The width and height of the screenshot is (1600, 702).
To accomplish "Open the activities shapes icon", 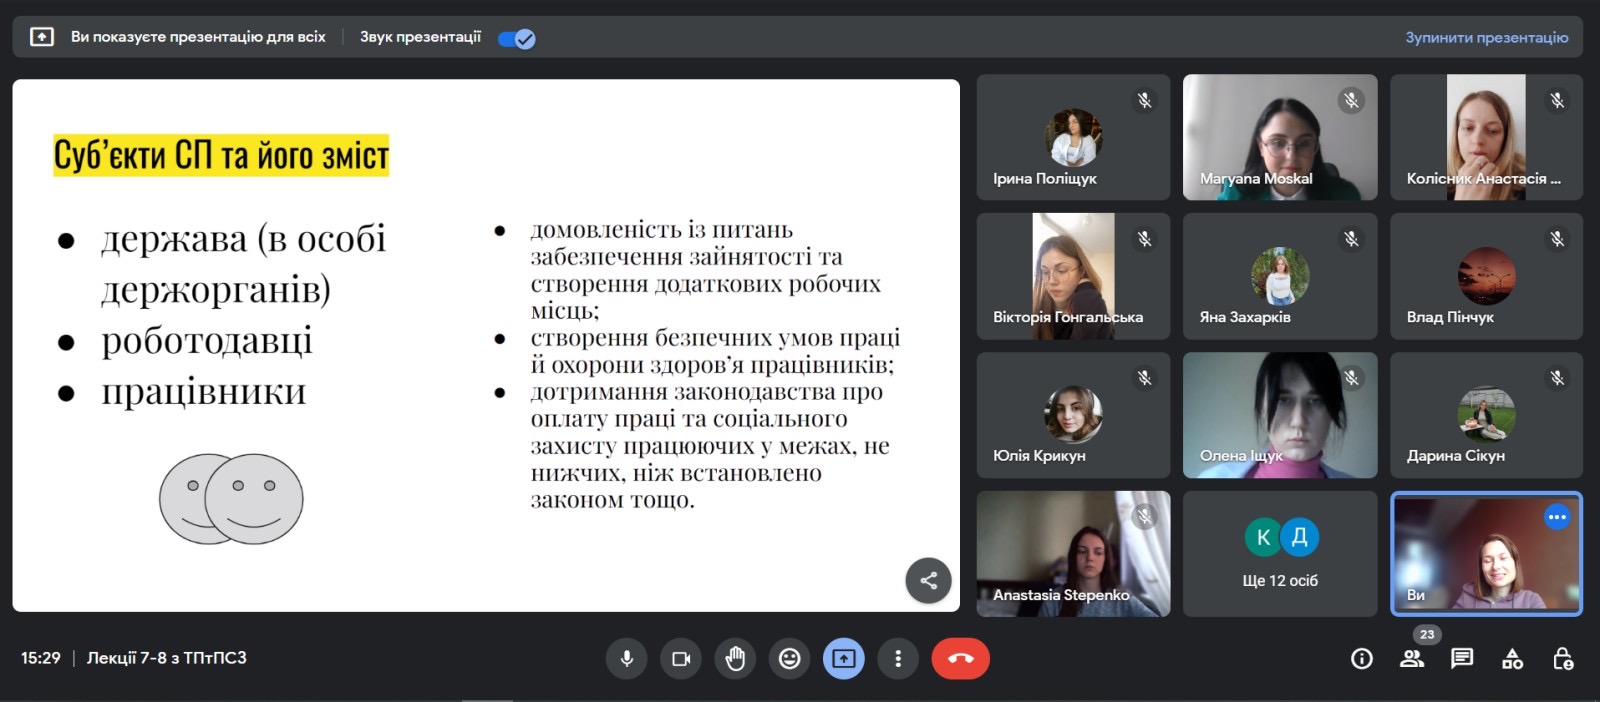I will pyautogui.click(x=1512, y=658).
